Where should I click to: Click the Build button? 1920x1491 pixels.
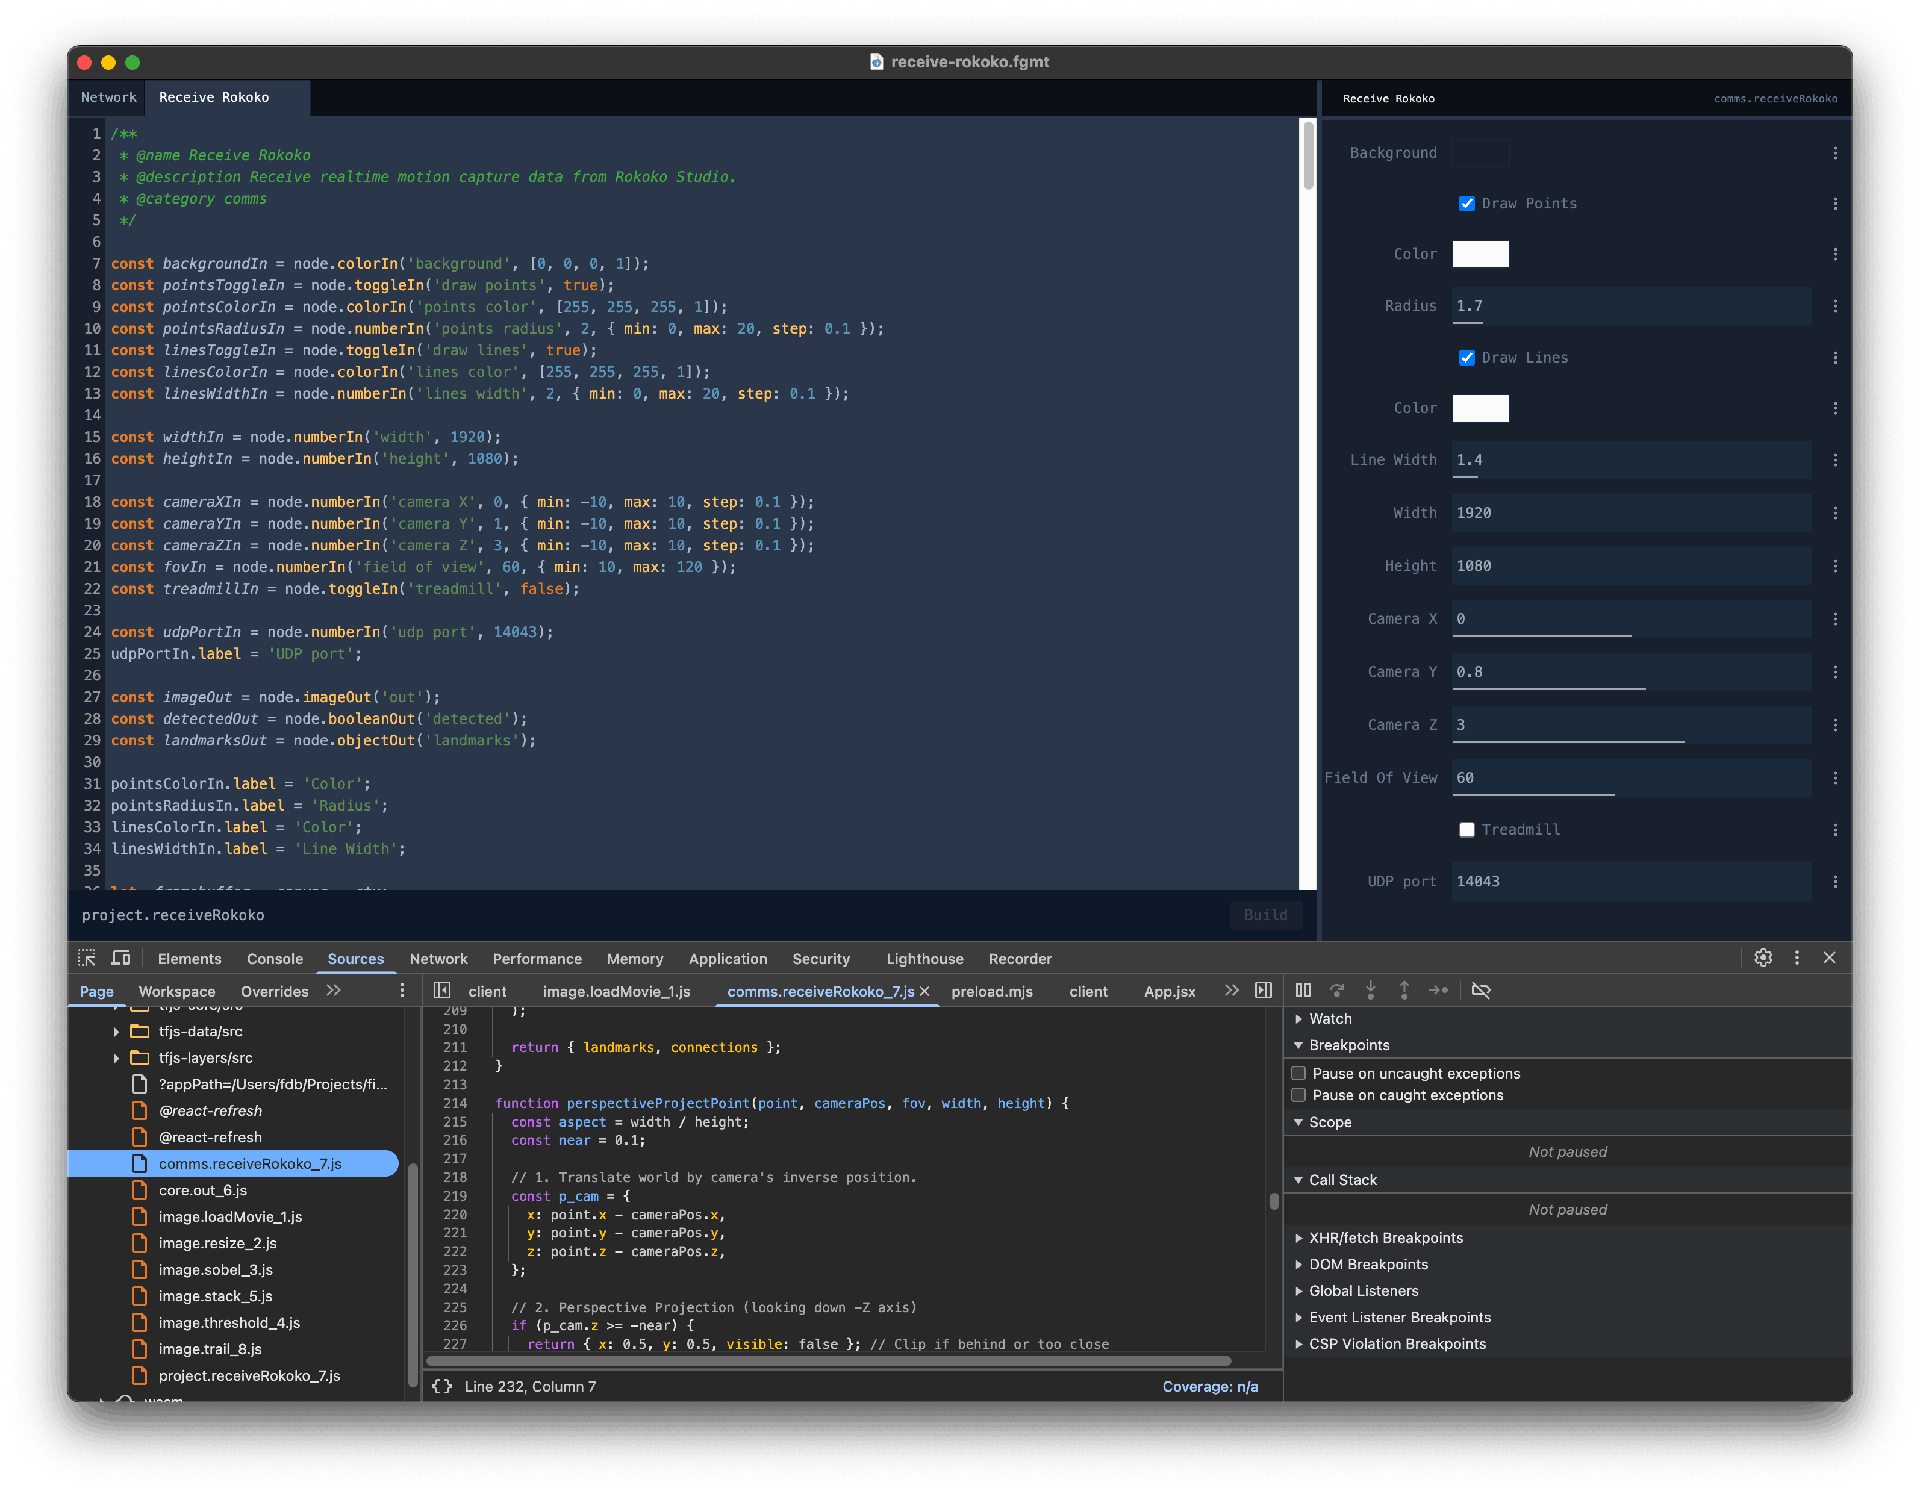coord(1265,915)
